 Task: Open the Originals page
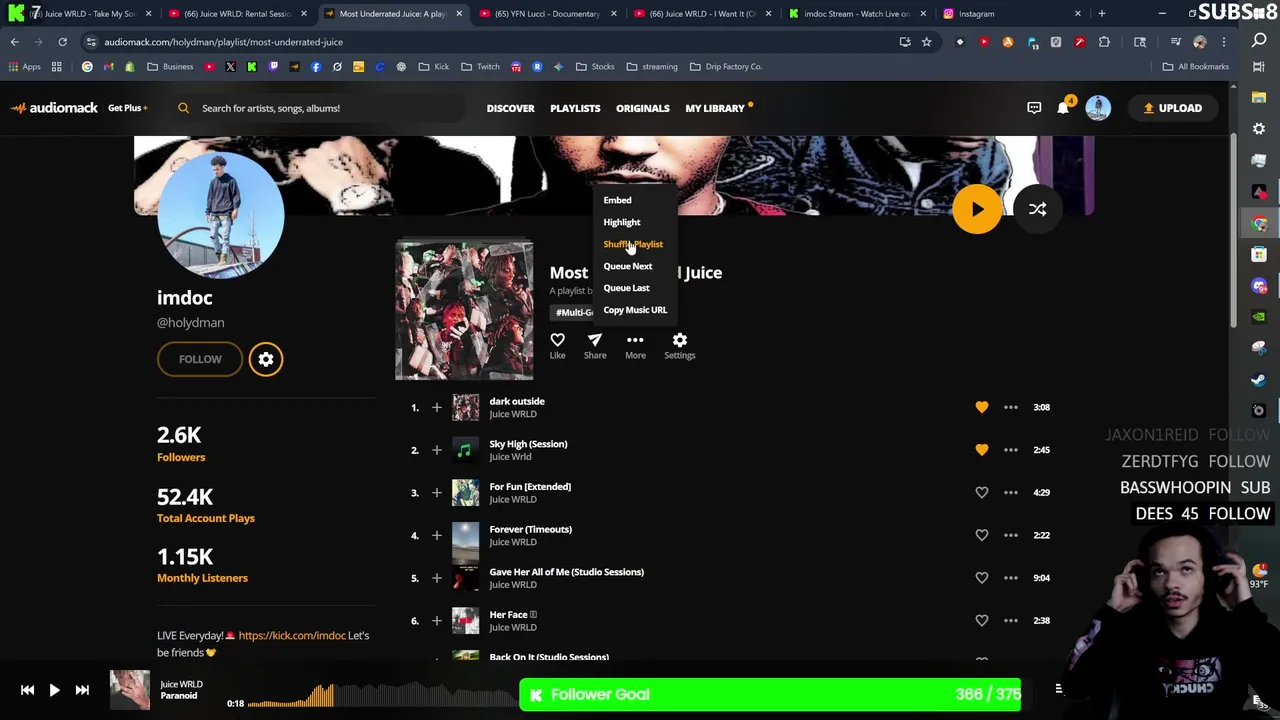coord(642,108)
